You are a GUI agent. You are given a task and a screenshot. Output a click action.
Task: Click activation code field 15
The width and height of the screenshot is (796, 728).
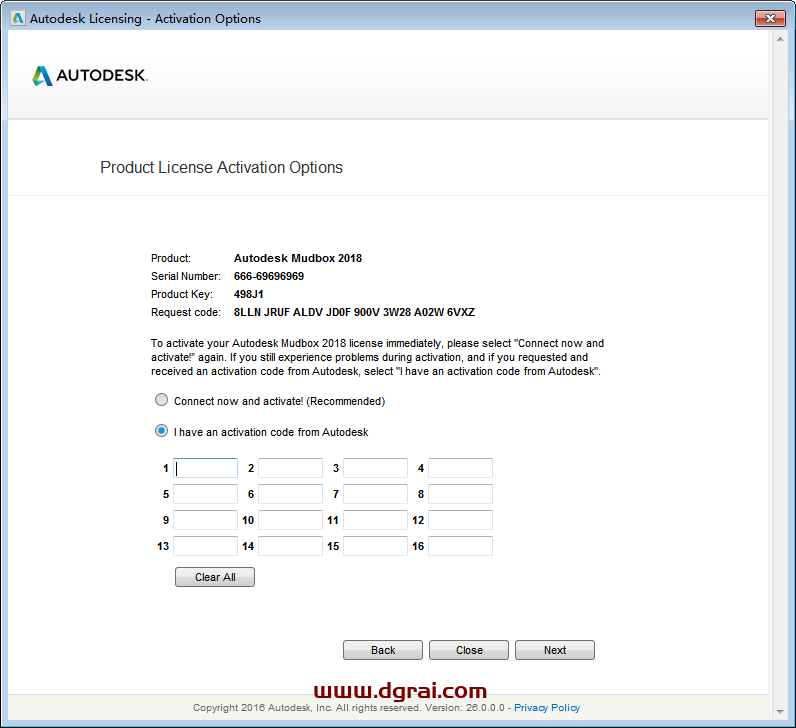[375, 546]
